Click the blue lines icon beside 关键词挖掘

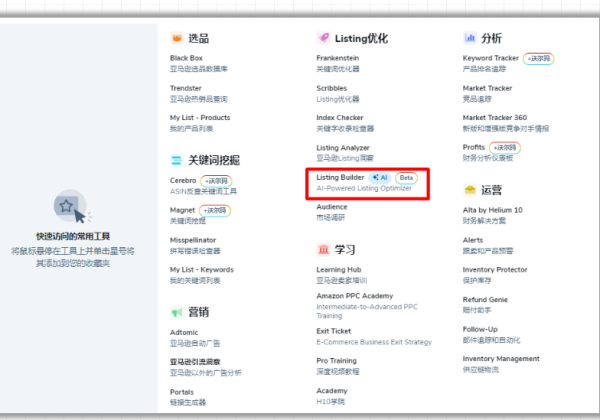point(177,160)
